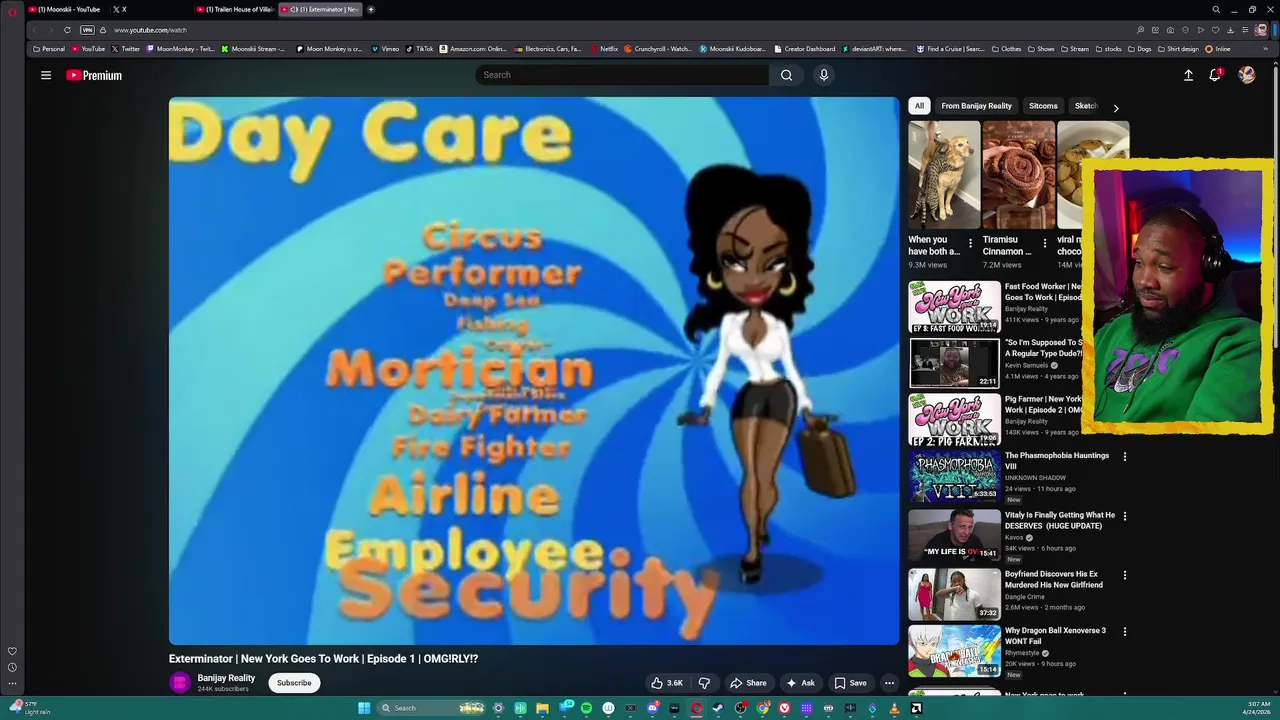Open the Clothes bookmarks folder

1007,49
